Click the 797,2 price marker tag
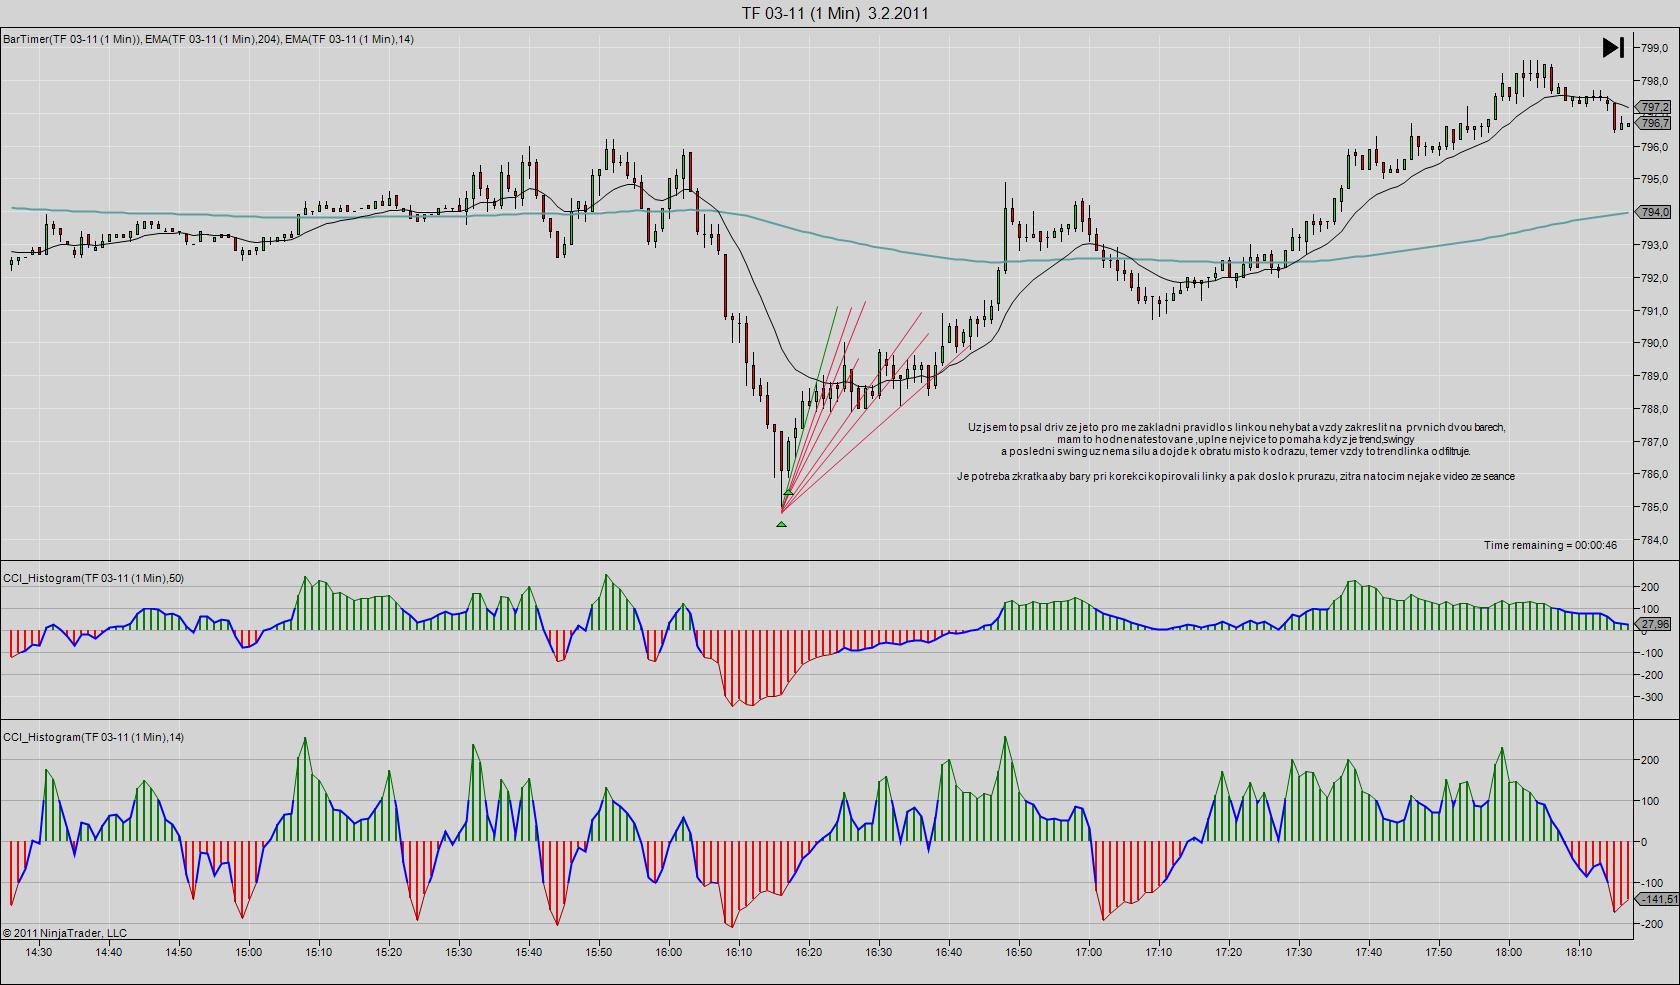This screenshot has height=985, width=1680. 1653,107
